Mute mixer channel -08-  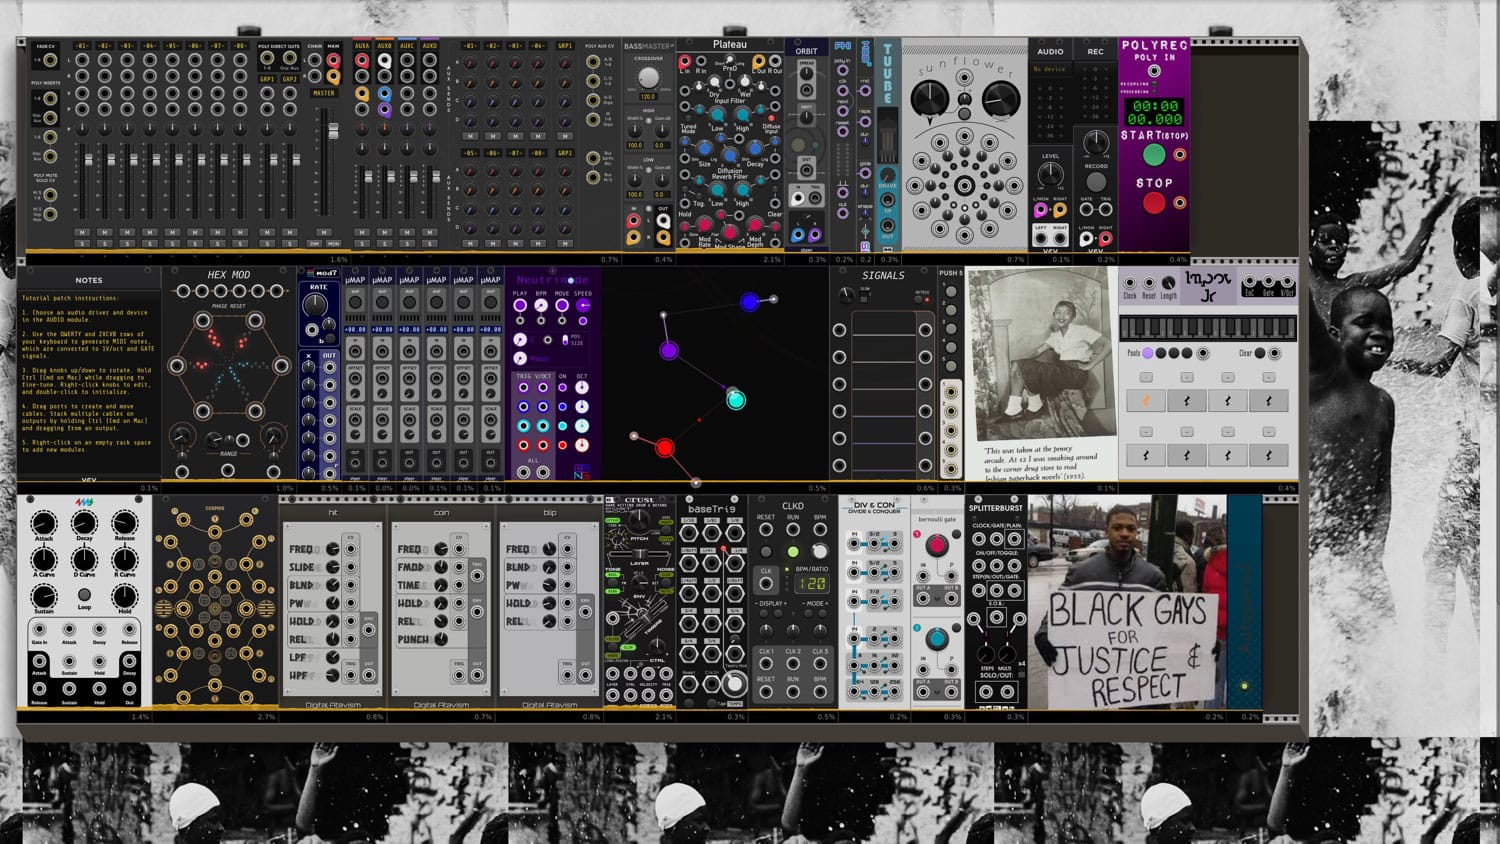pos(240,232)
